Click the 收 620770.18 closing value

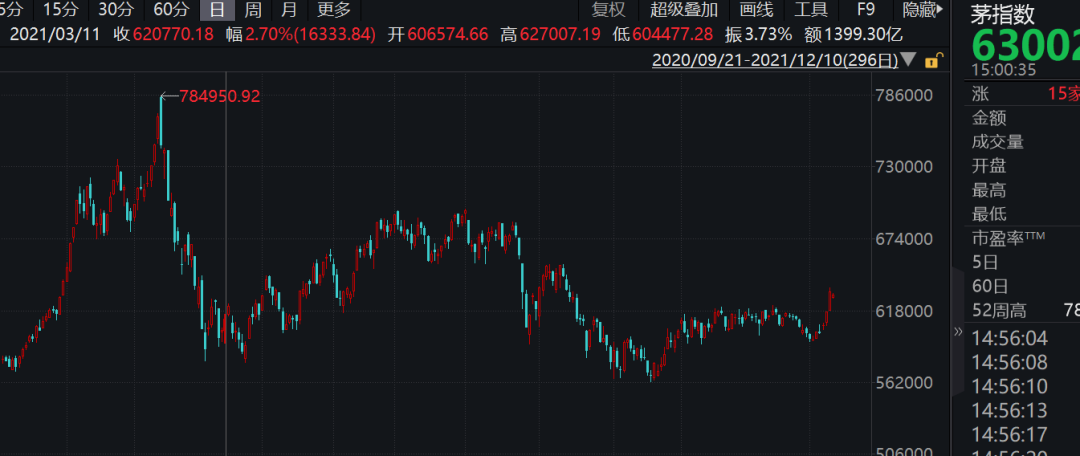coord(164,34)
